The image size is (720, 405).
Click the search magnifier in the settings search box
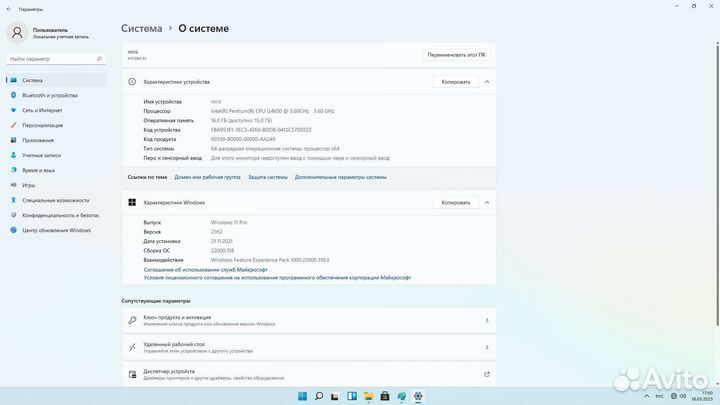99,59
